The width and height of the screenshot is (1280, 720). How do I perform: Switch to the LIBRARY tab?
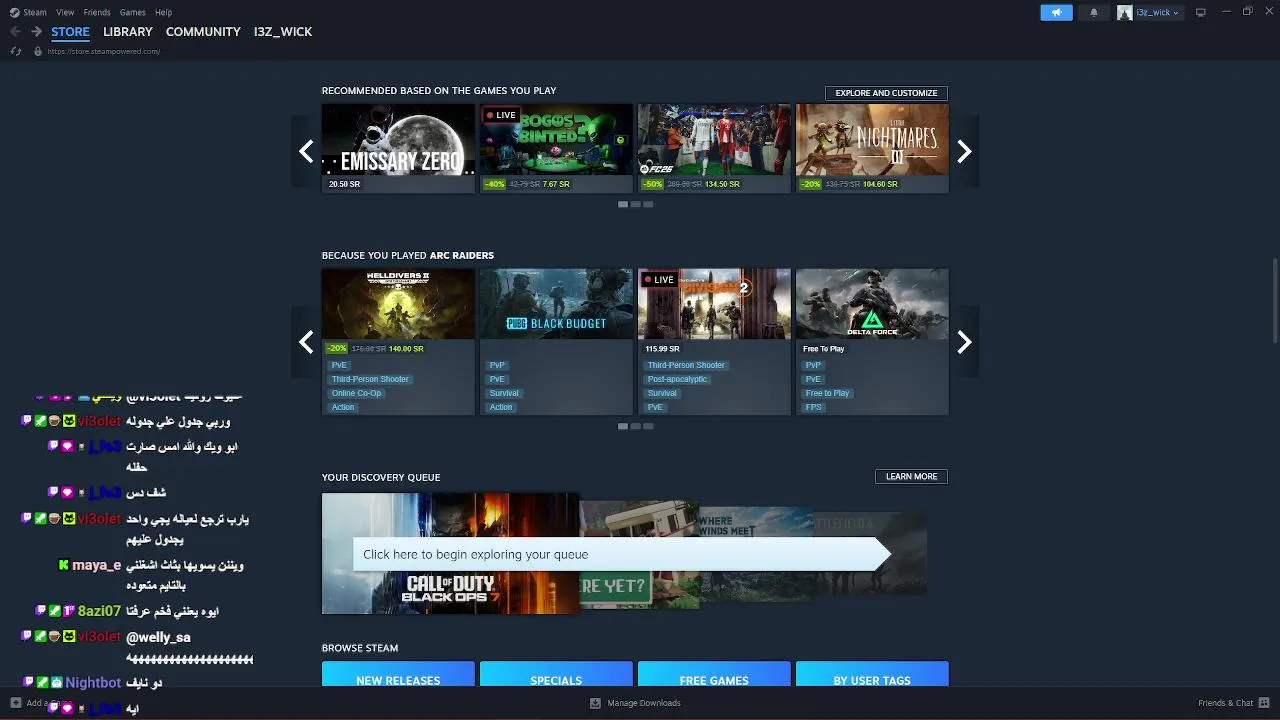tap(128, 32)
